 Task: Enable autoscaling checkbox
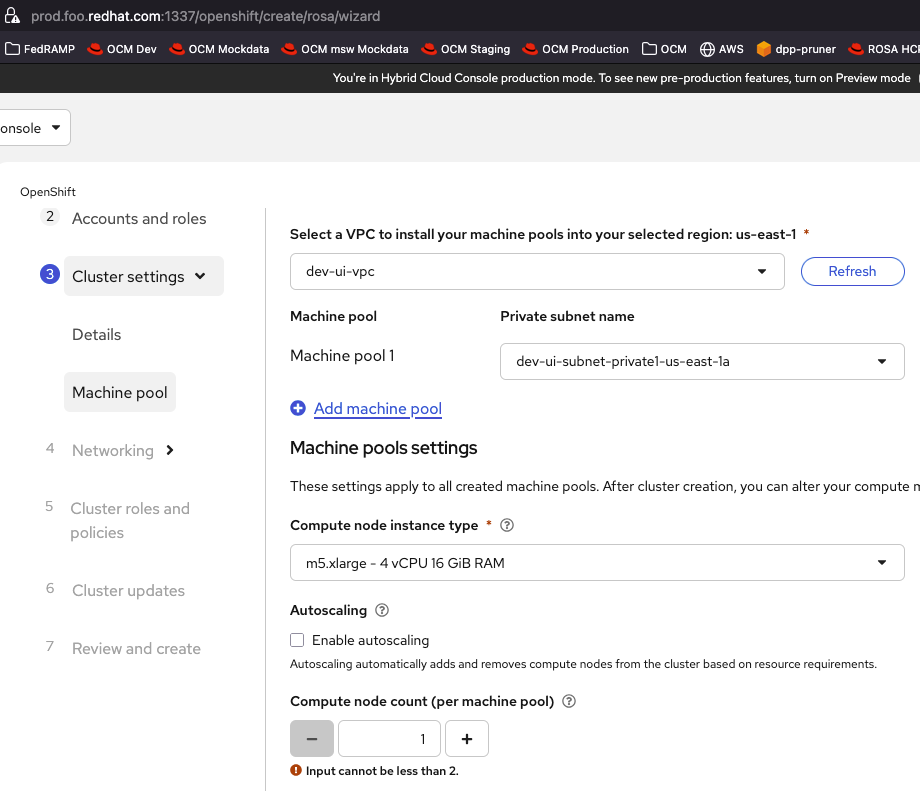tap(297, 640)
